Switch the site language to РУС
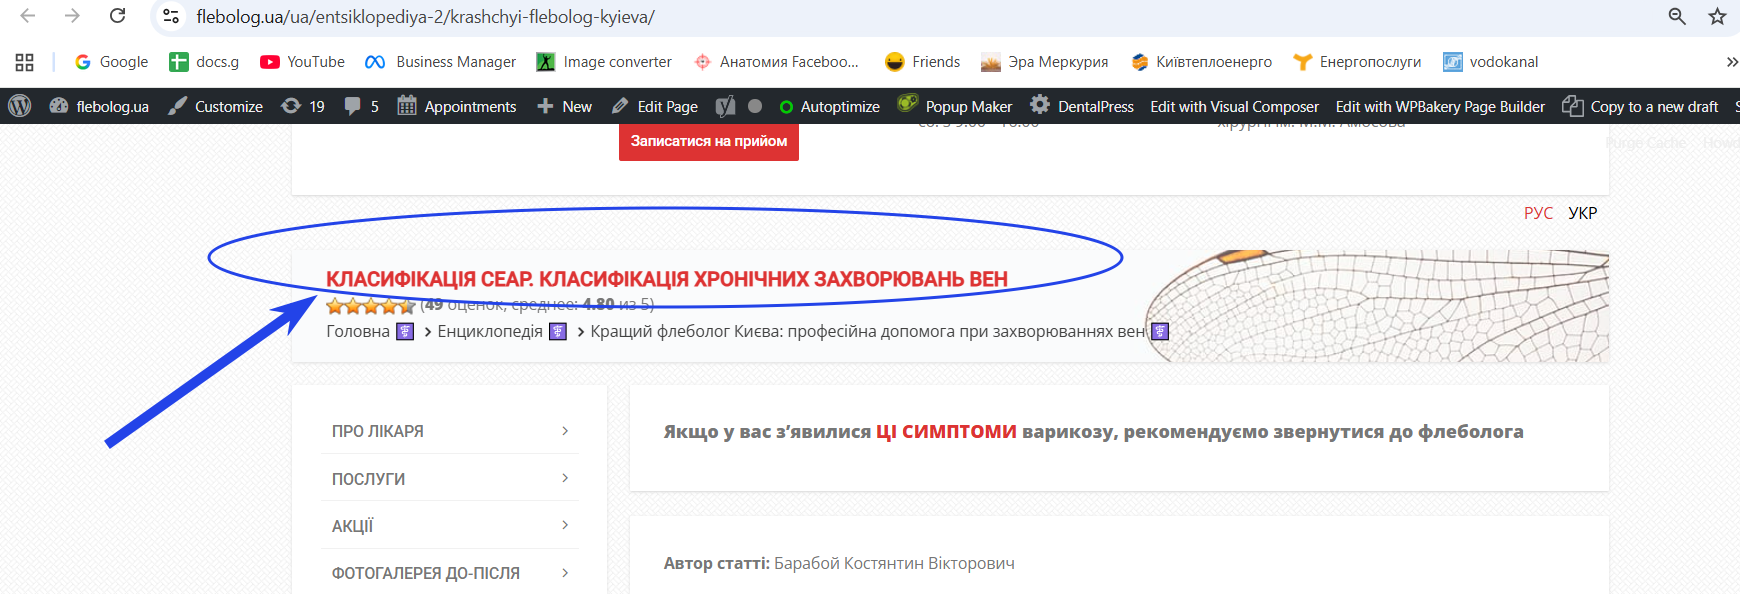The width and height of the screenshot is (1740, 594). click(x=1538, y=213)
